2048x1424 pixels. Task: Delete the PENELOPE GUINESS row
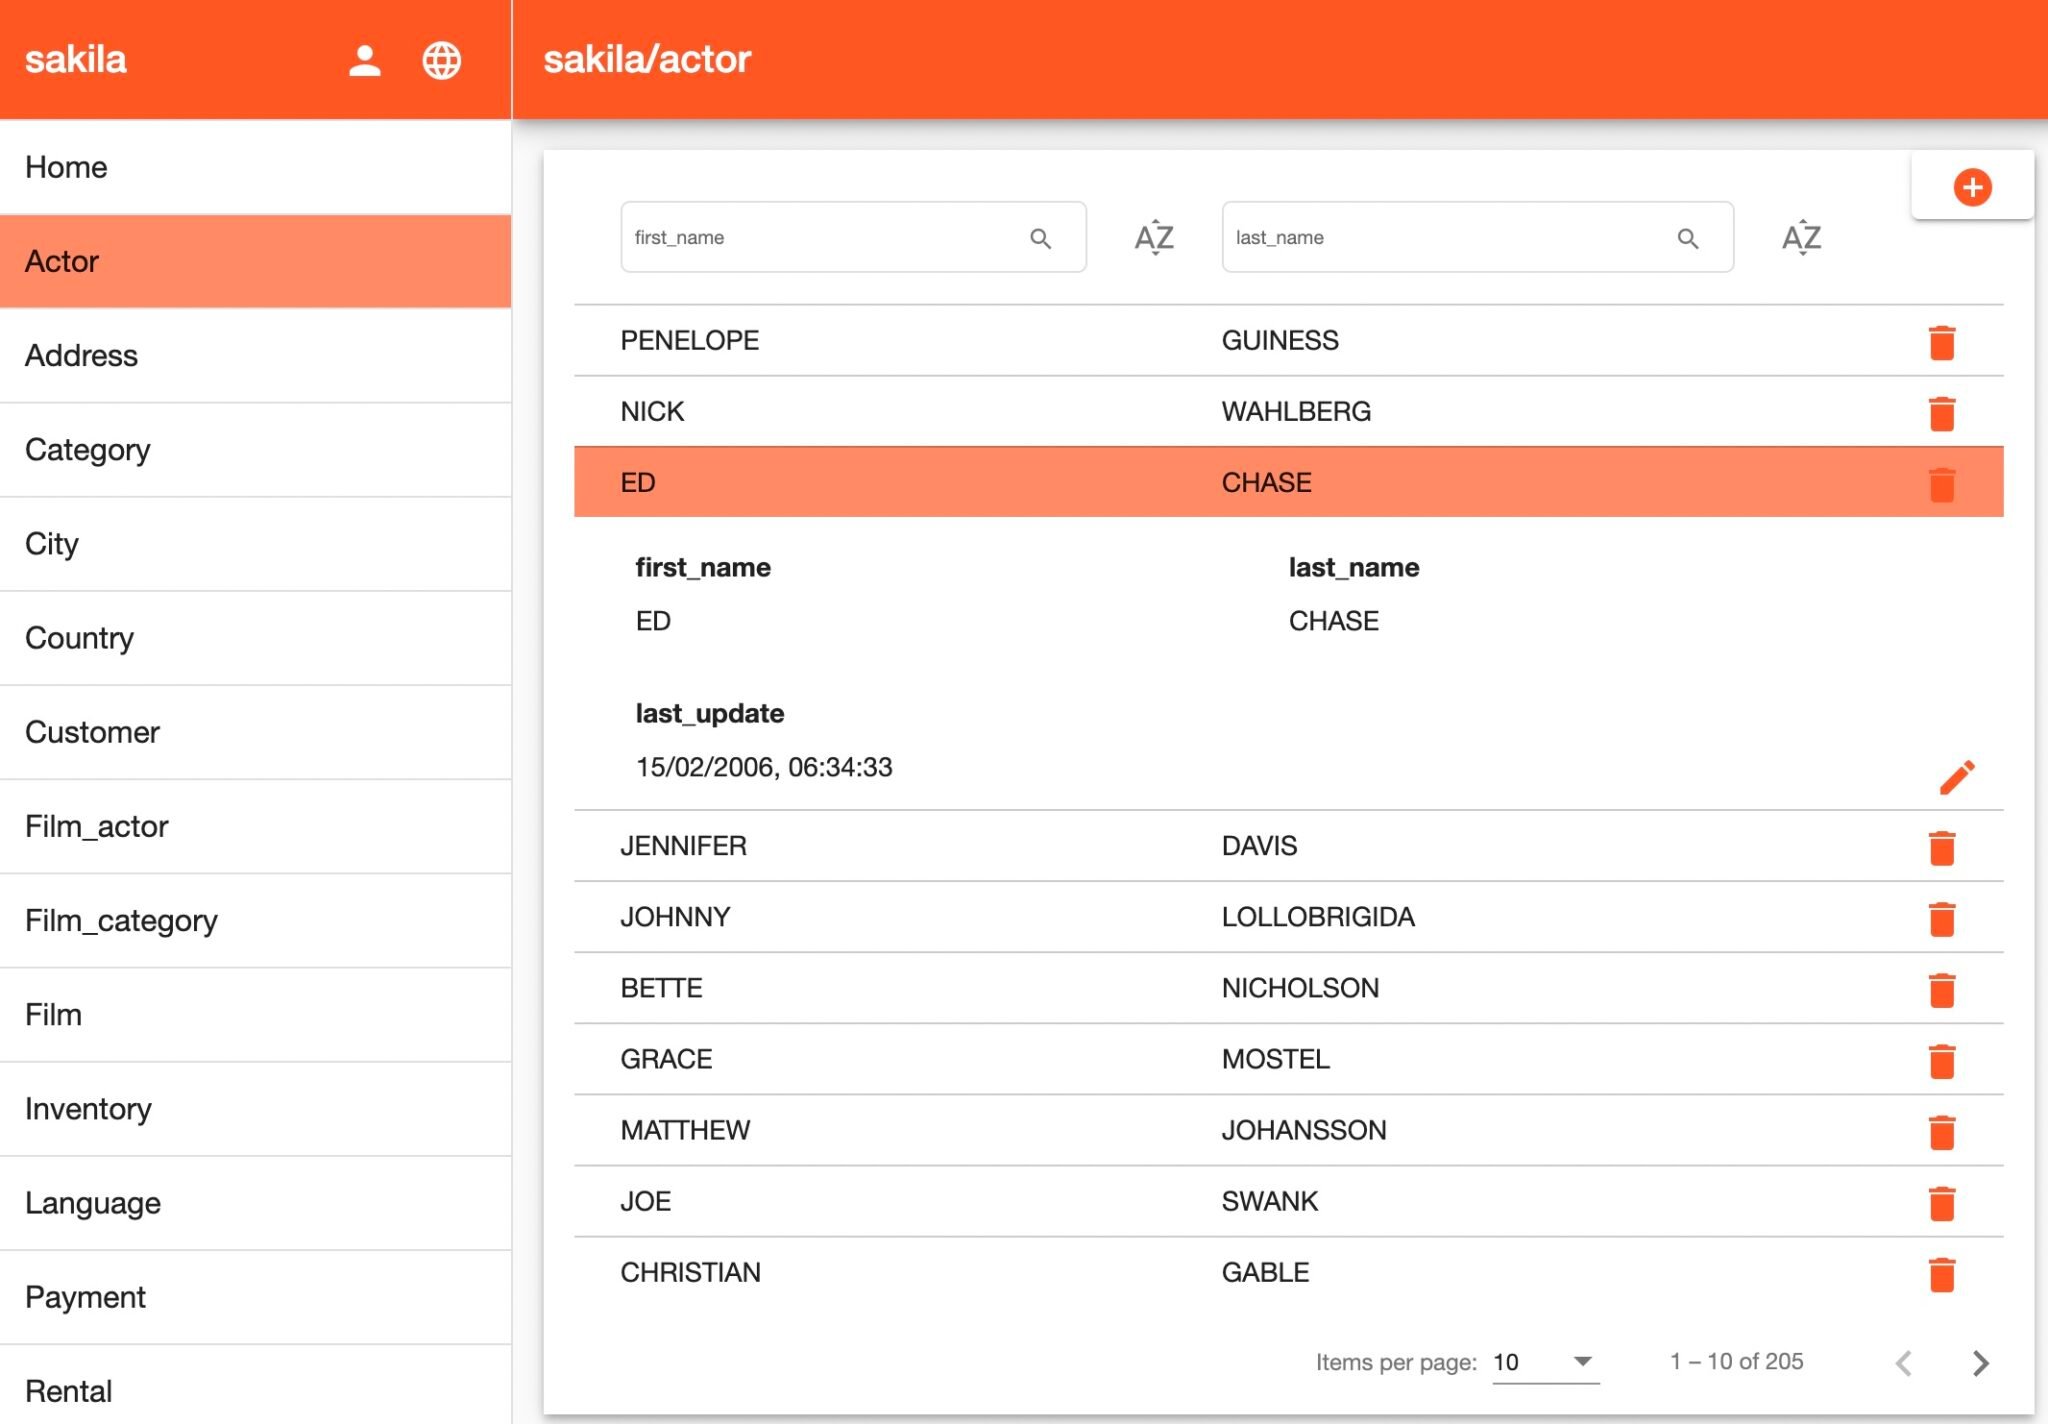[x=1941, y=342]
